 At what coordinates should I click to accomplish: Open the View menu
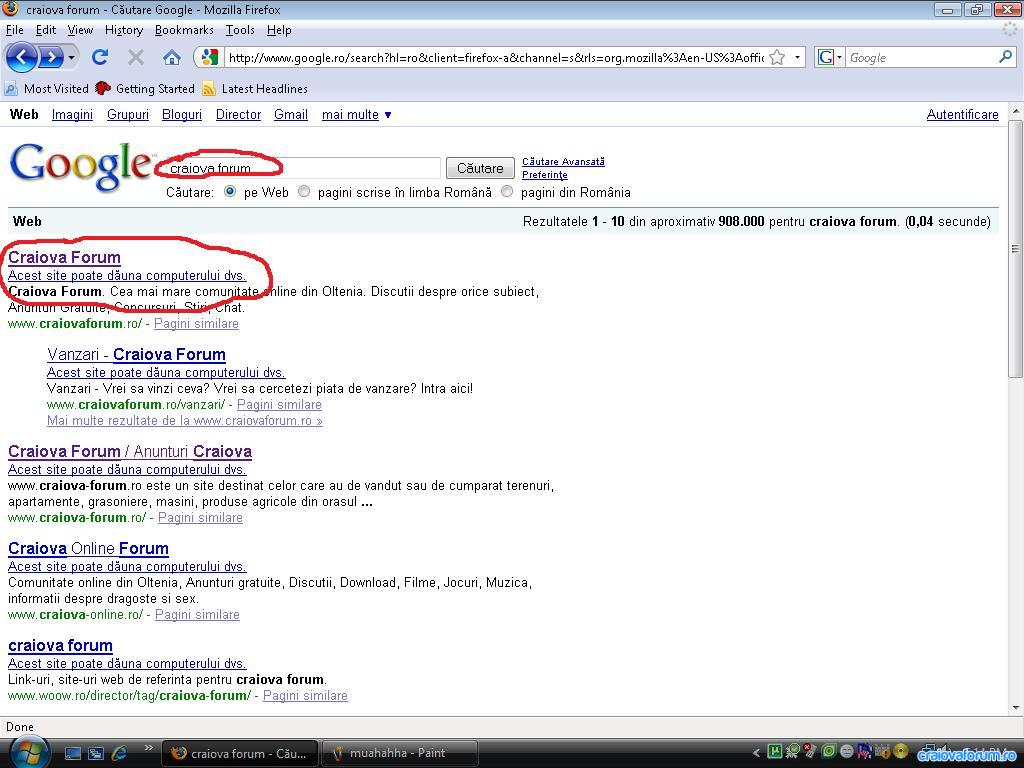click(x=80, y=30)
